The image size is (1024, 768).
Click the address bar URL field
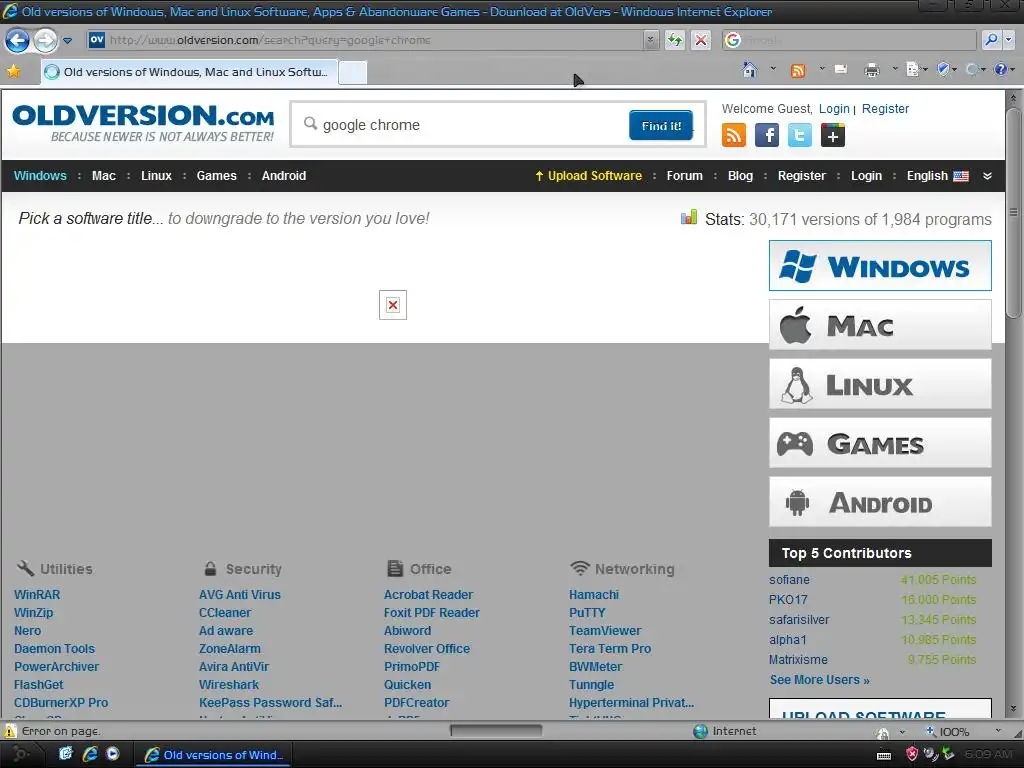pyautogui.click(x=366, y=40)
